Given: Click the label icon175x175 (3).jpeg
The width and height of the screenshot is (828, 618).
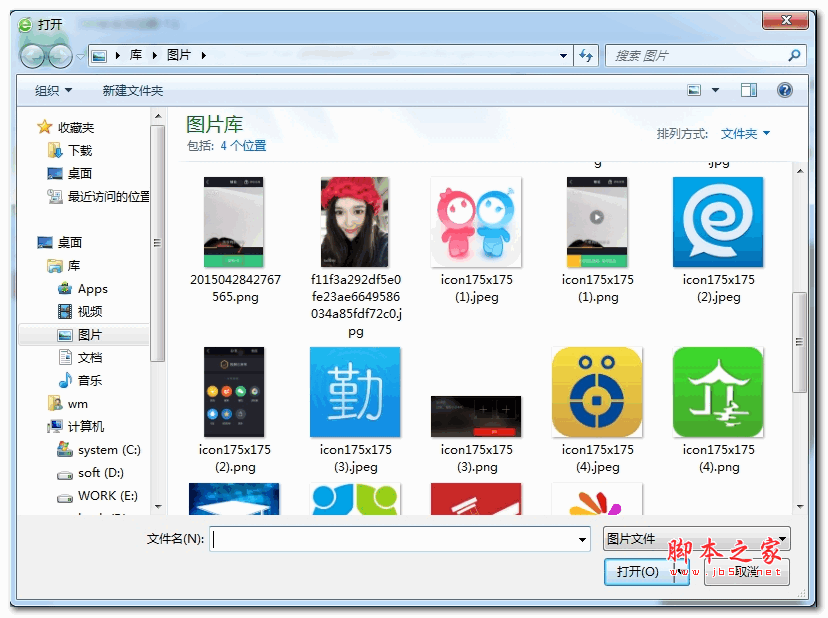Looking at the screenshot, I should 355,458.
